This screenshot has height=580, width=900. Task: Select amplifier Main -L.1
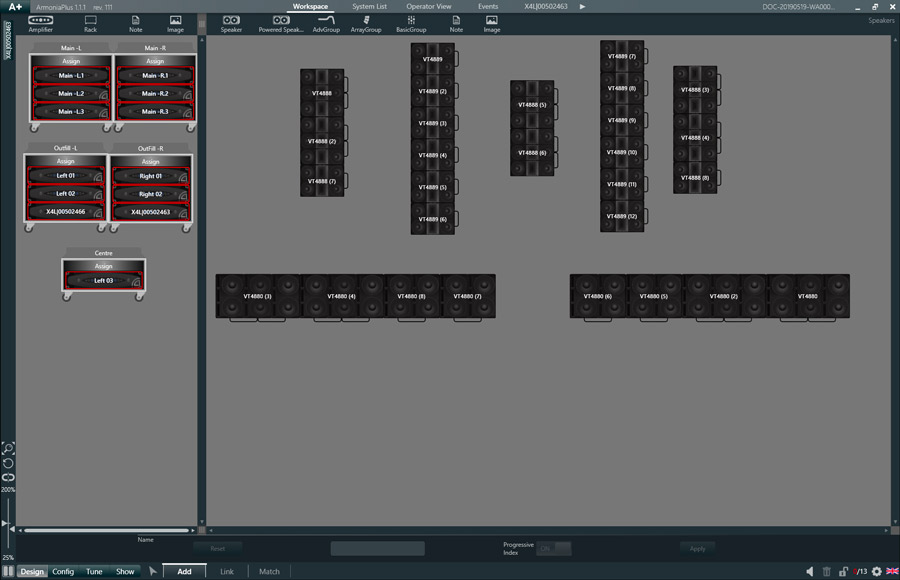click(71, 75)
